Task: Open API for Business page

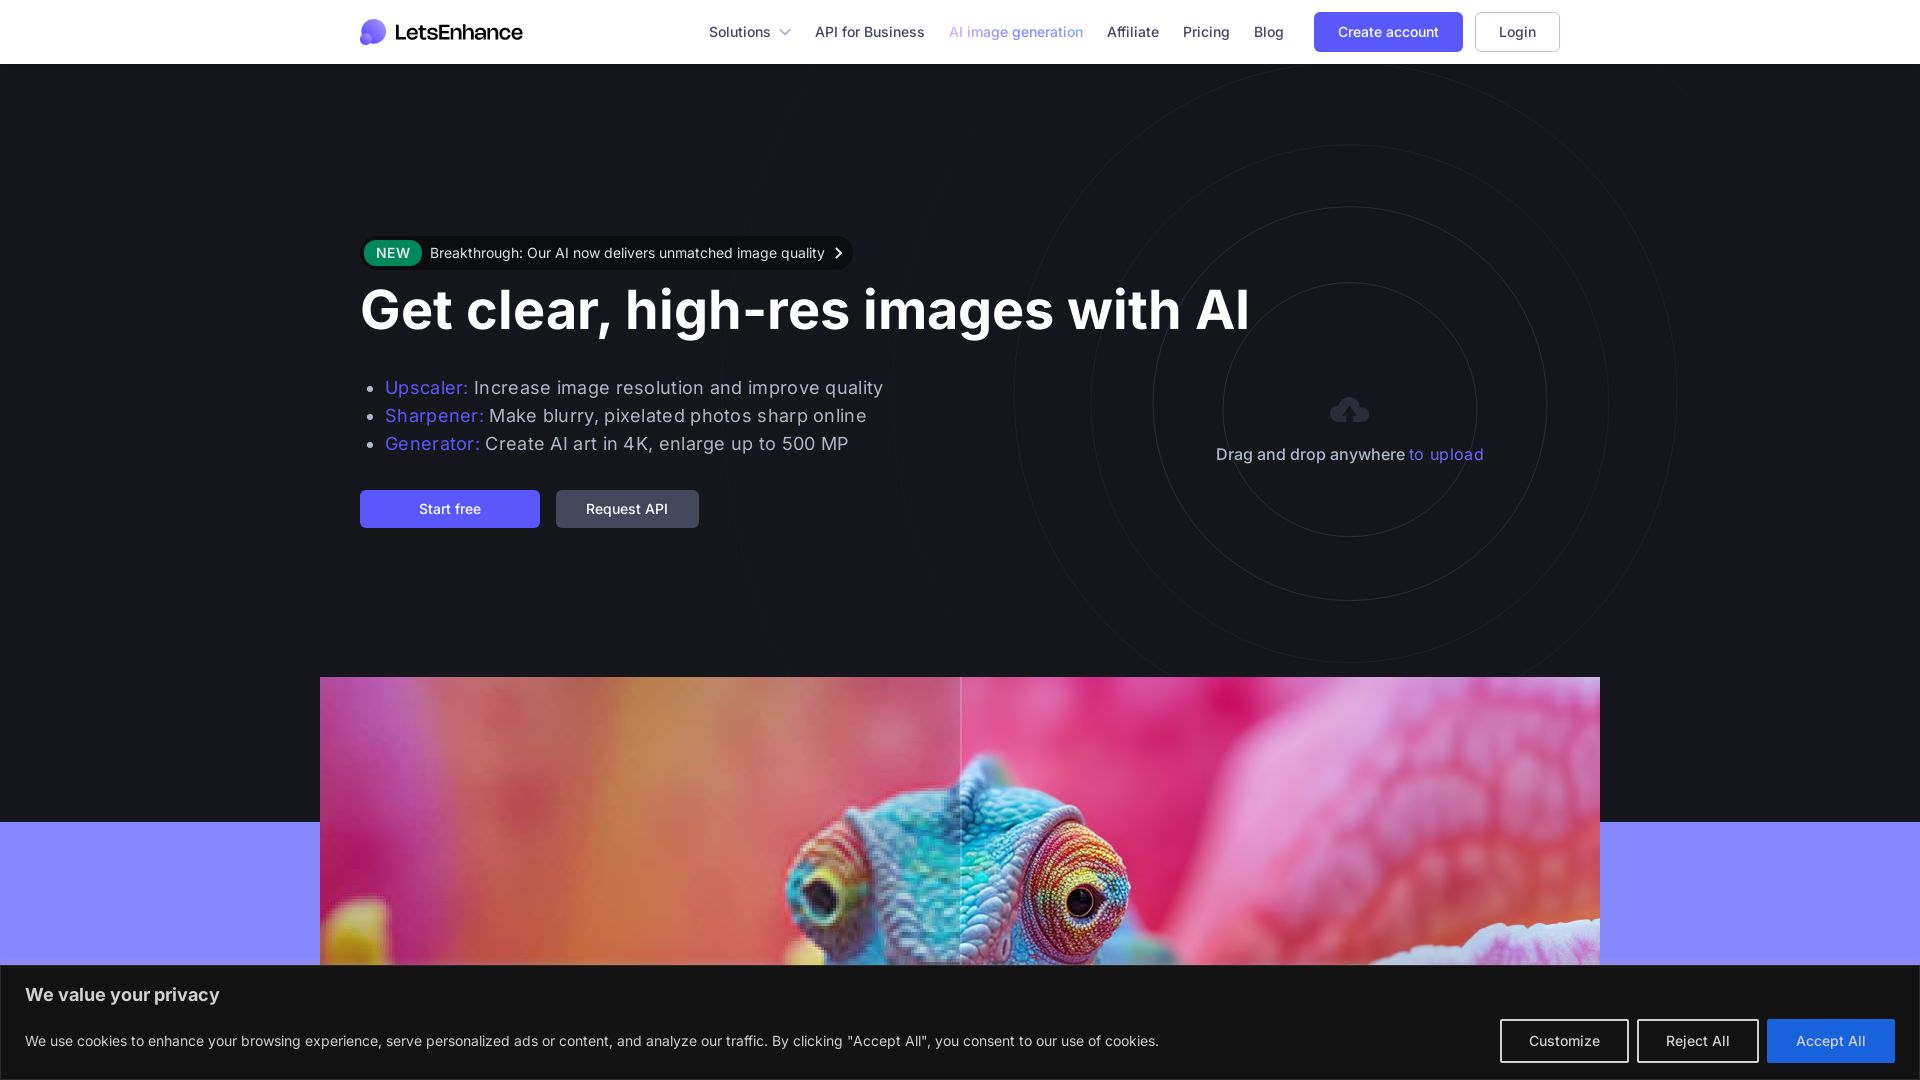Action: pyautogui.click(x=869, y=32)
